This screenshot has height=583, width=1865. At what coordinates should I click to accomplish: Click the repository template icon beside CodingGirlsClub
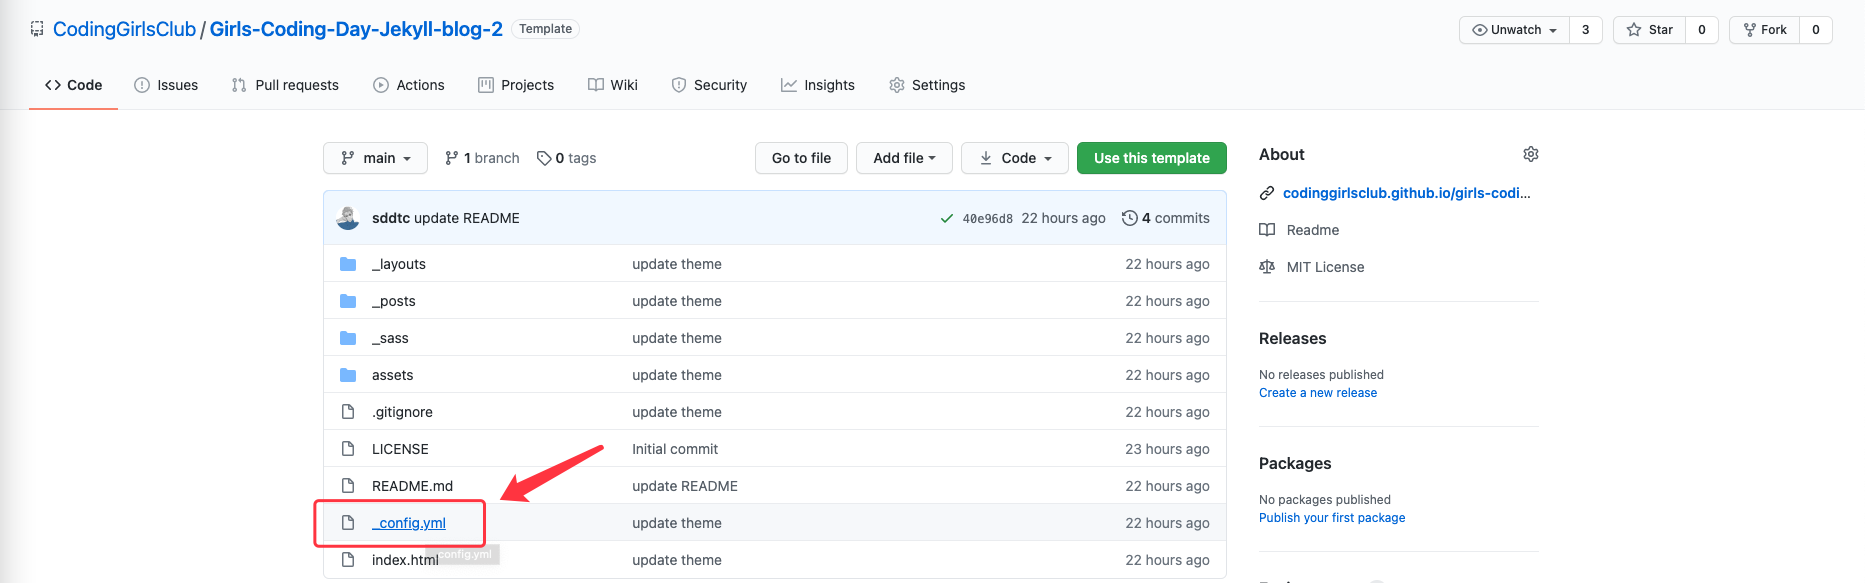point(37,29)
